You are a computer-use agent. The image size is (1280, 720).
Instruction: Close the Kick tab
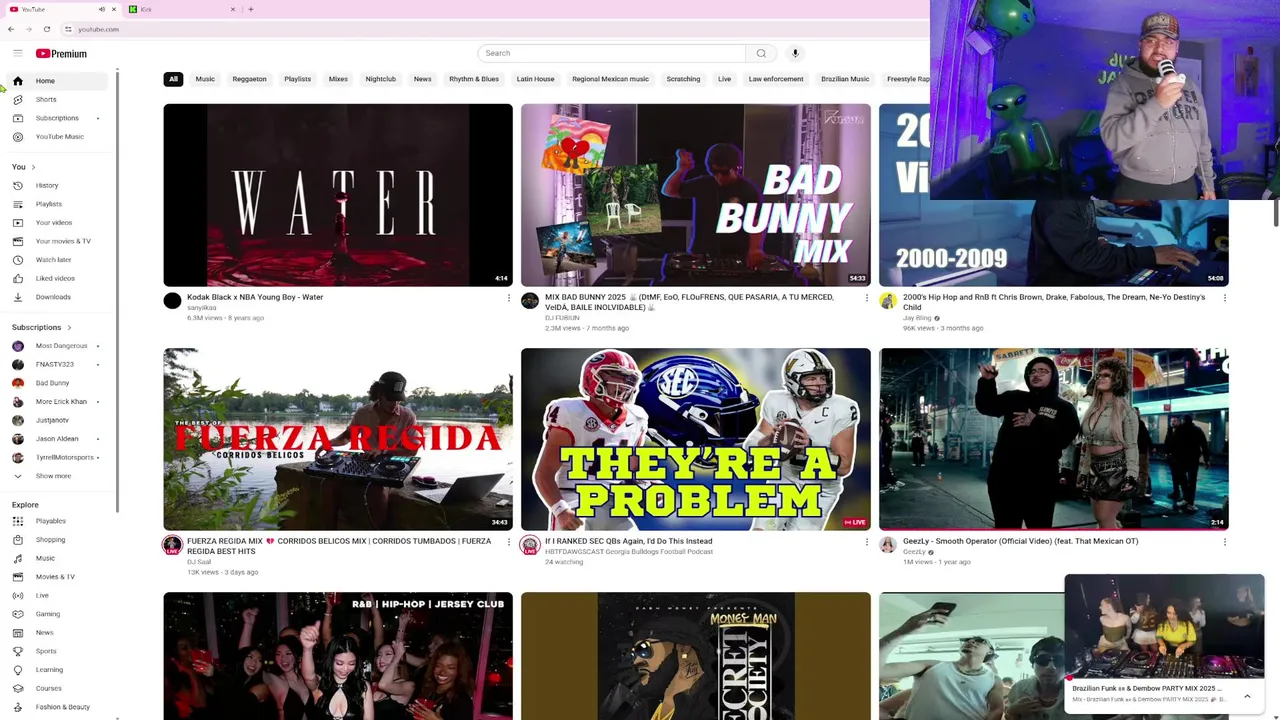pos(233,9)
